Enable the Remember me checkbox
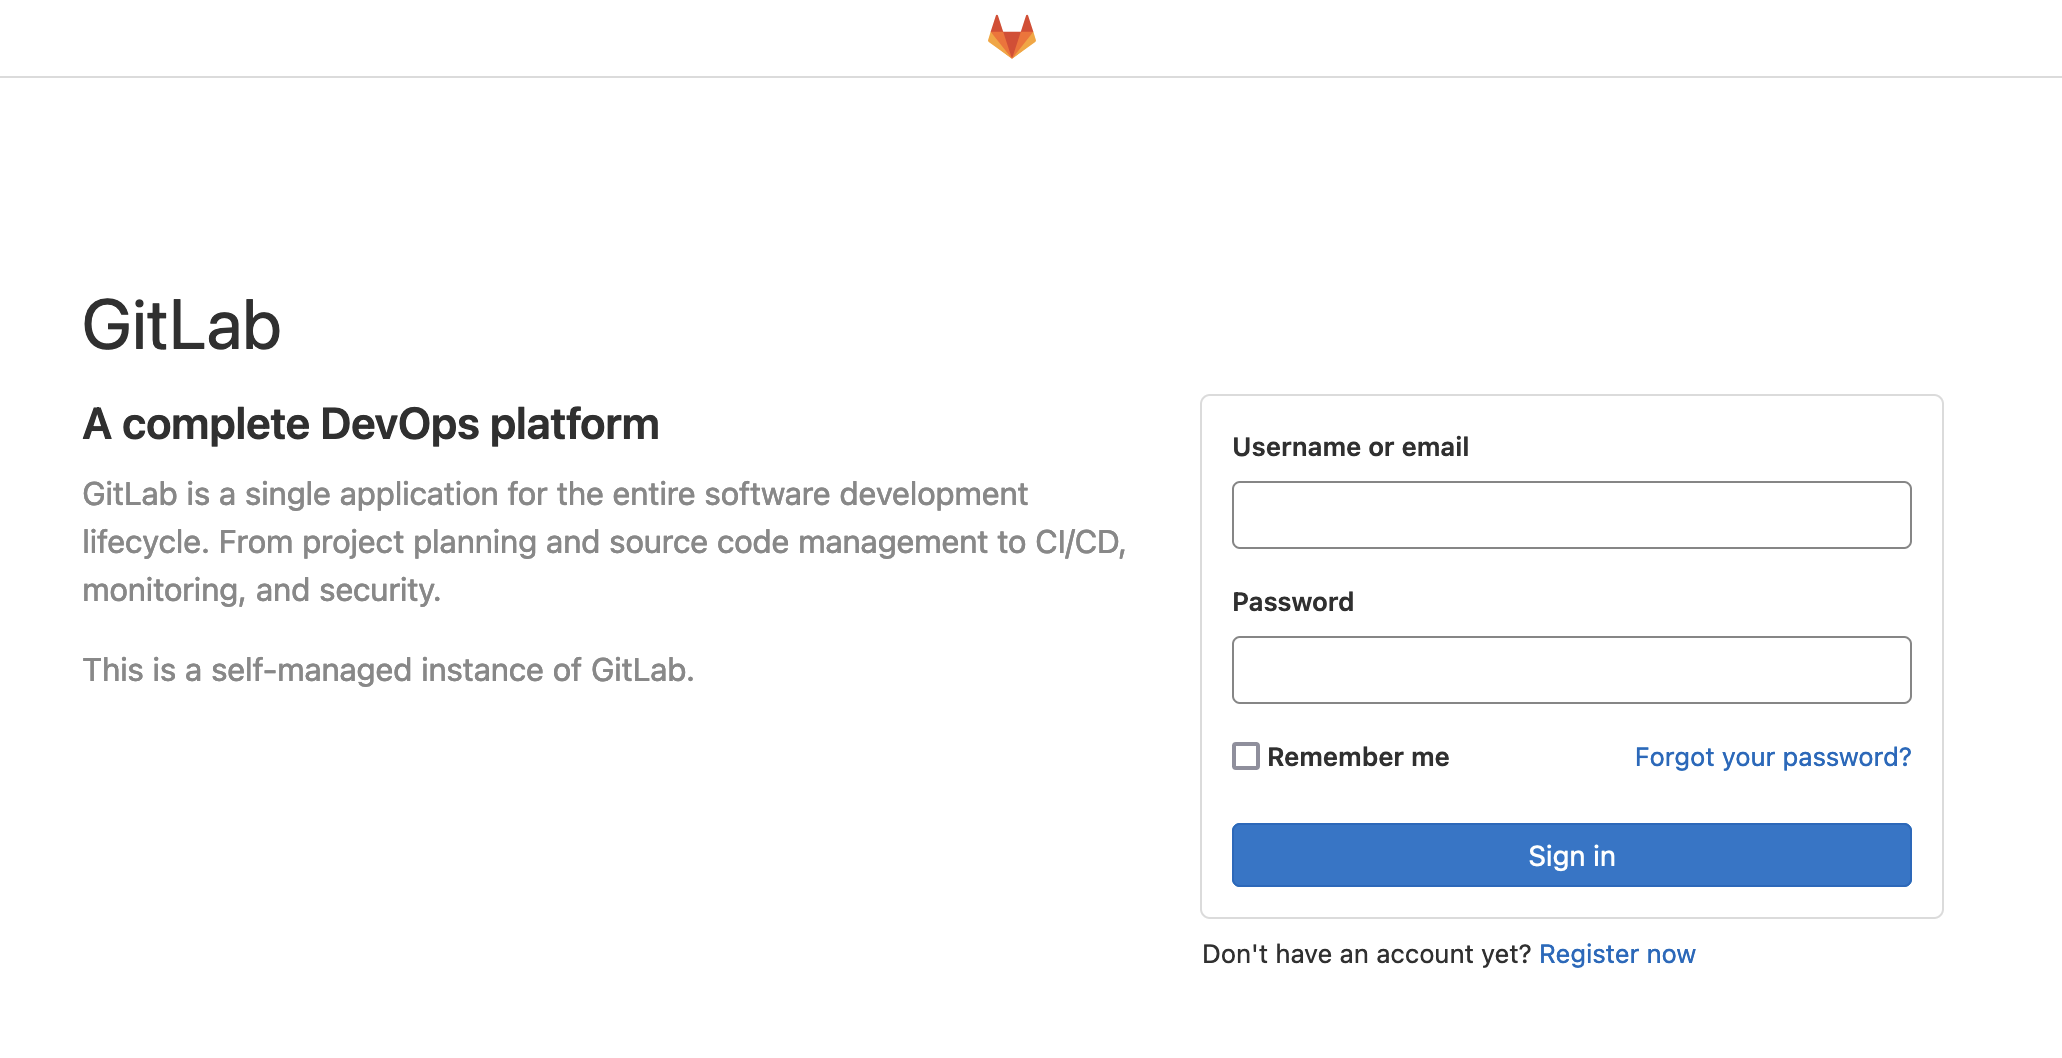Screen dimensions: 2062x1058 (1245, 756)
